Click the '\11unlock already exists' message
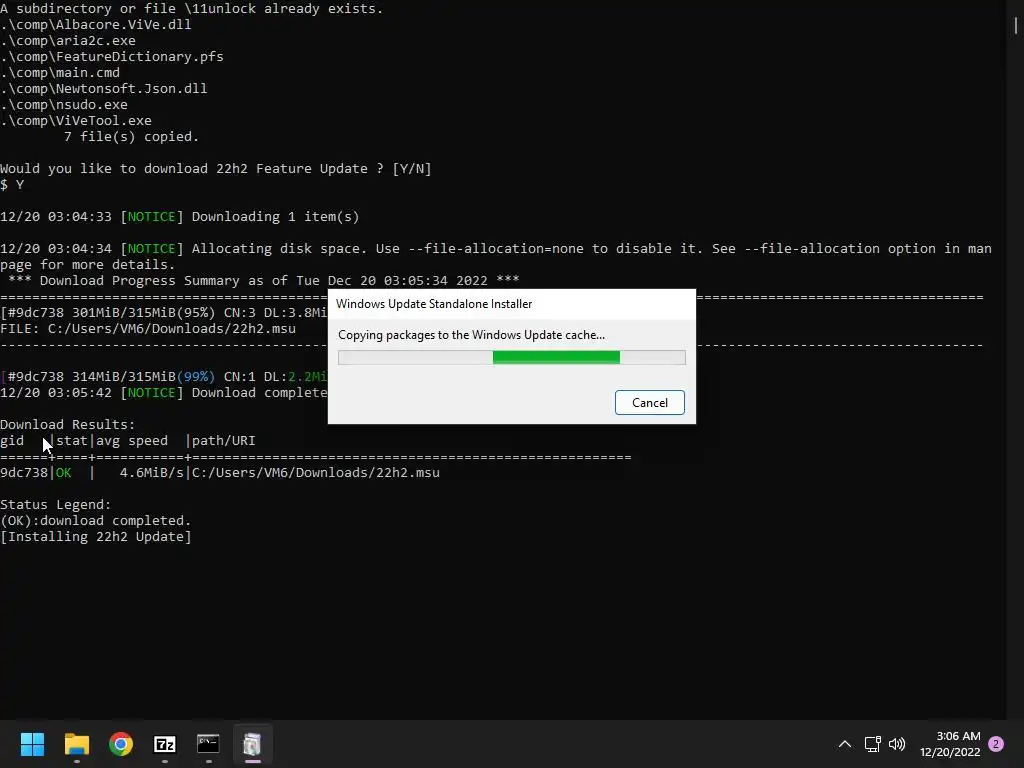The width and height of the screenshot is (1024, 768). point(192,9)
